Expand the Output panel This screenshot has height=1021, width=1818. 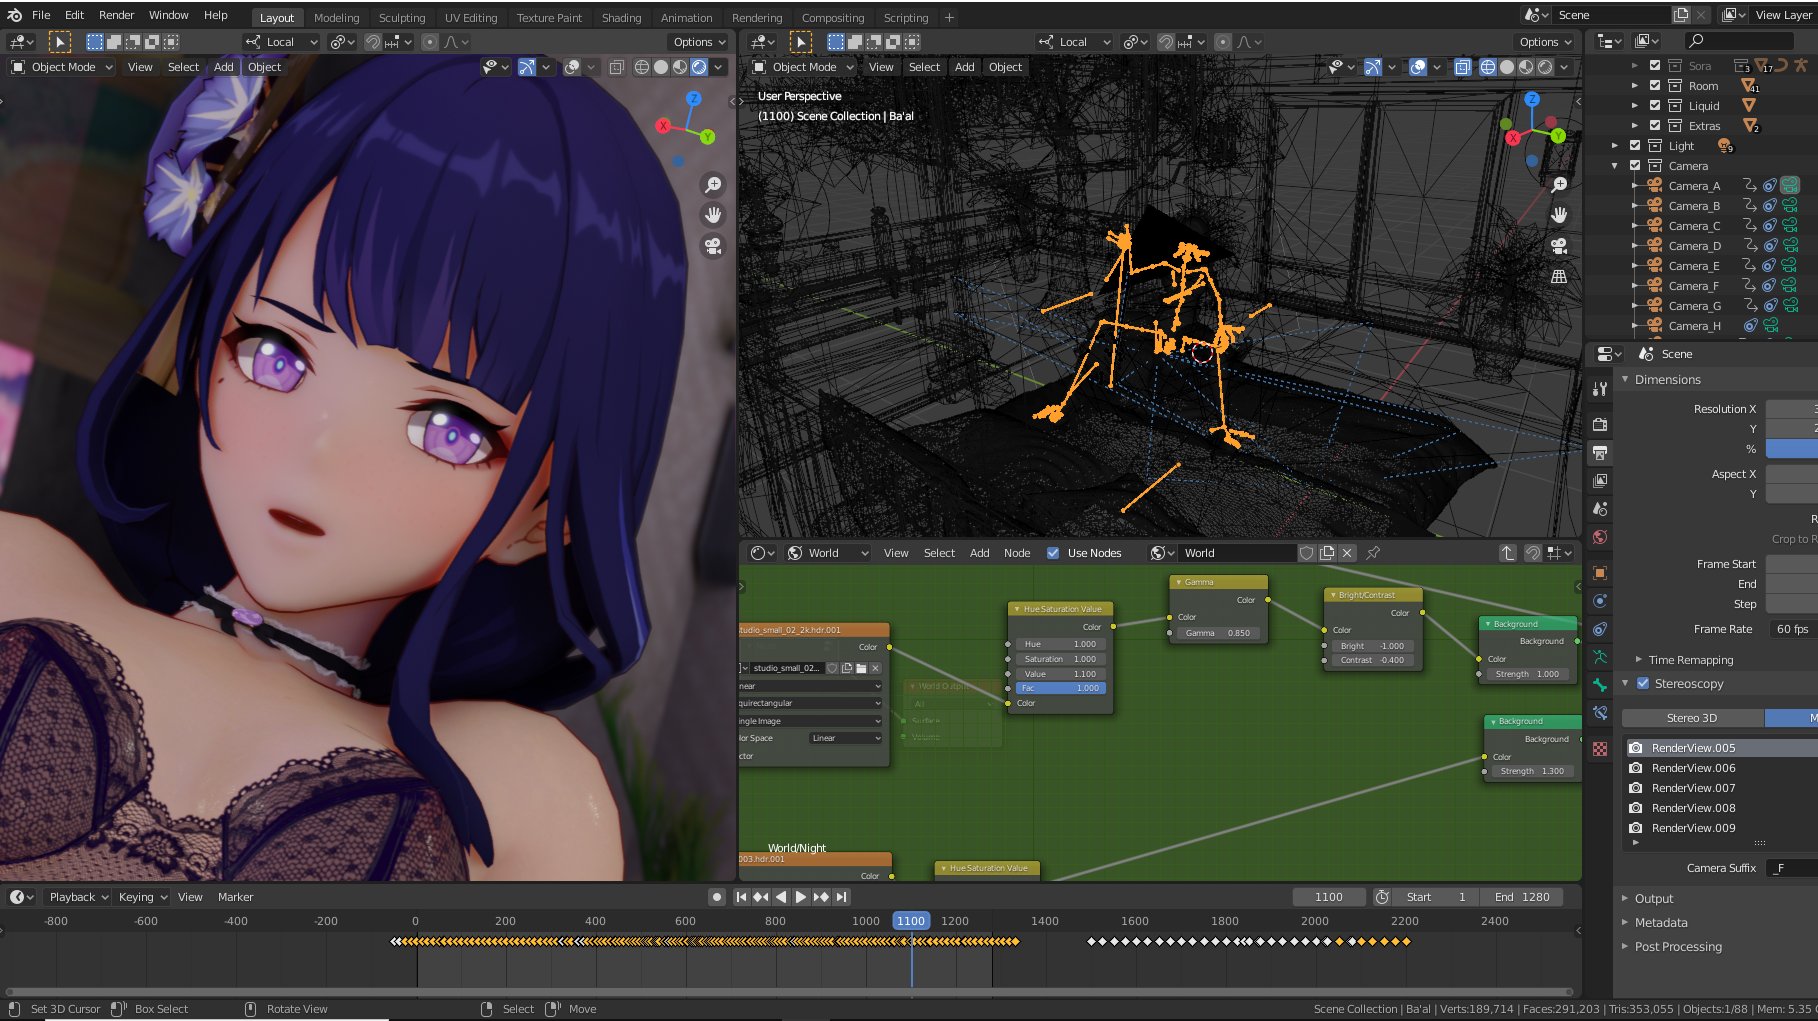tap(1626, 899)
